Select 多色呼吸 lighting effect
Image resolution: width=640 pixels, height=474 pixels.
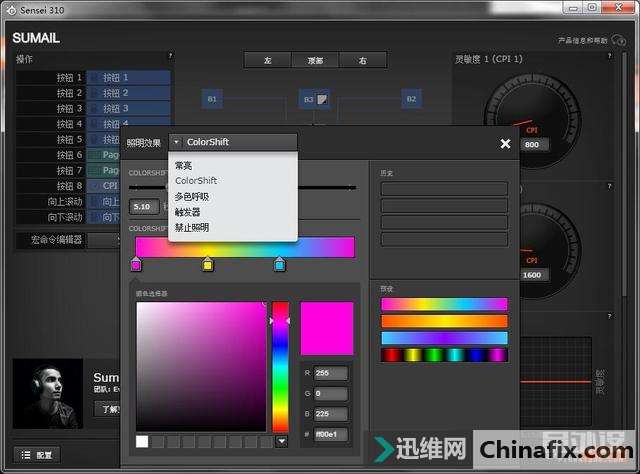pos(191,197)
